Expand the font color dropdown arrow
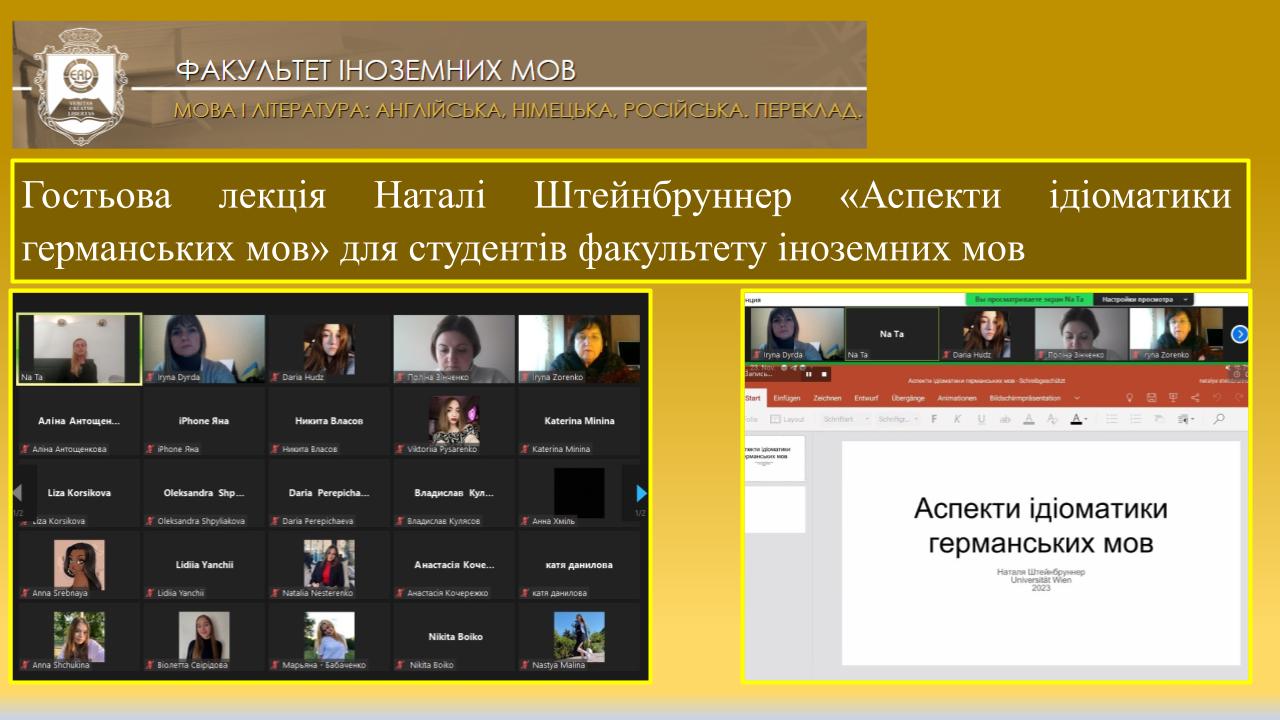 (x=1086, y=419)
